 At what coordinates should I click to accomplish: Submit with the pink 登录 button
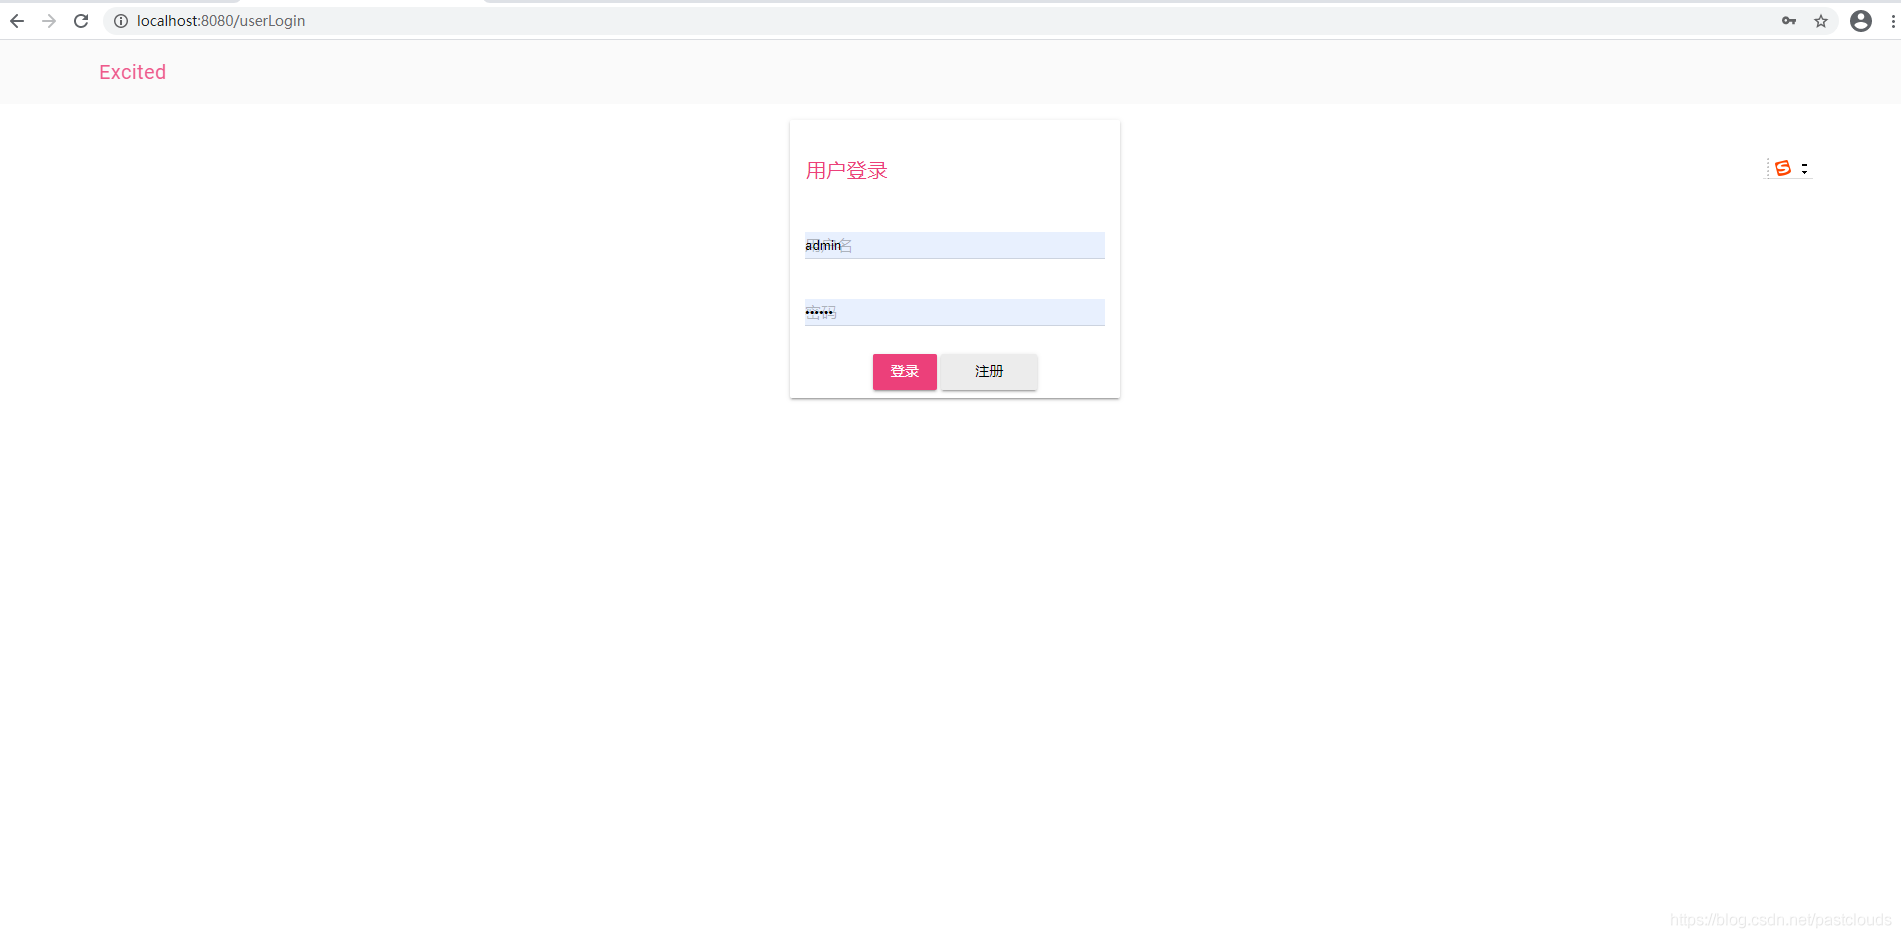(905, 371)
